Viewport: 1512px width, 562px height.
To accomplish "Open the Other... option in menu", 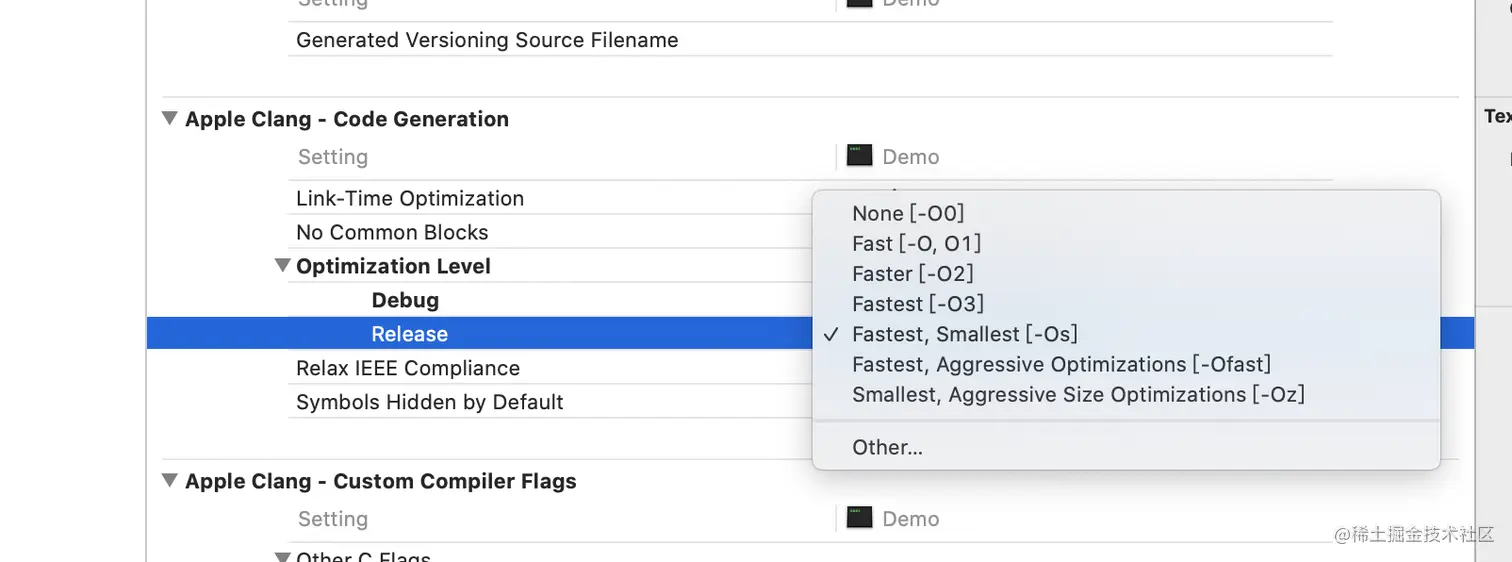I will tap(887, 447).
